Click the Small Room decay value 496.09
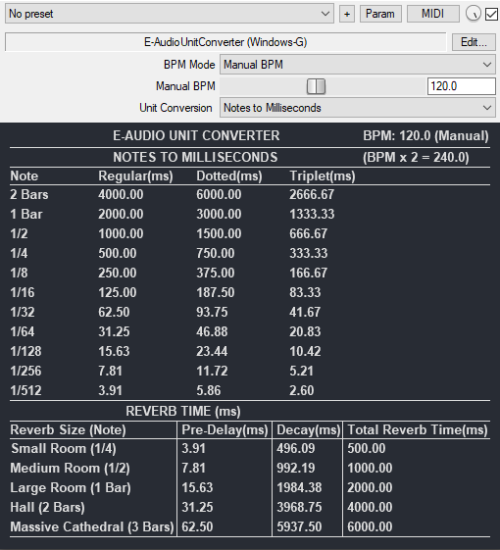500x550 pixels. click(296, 449)
